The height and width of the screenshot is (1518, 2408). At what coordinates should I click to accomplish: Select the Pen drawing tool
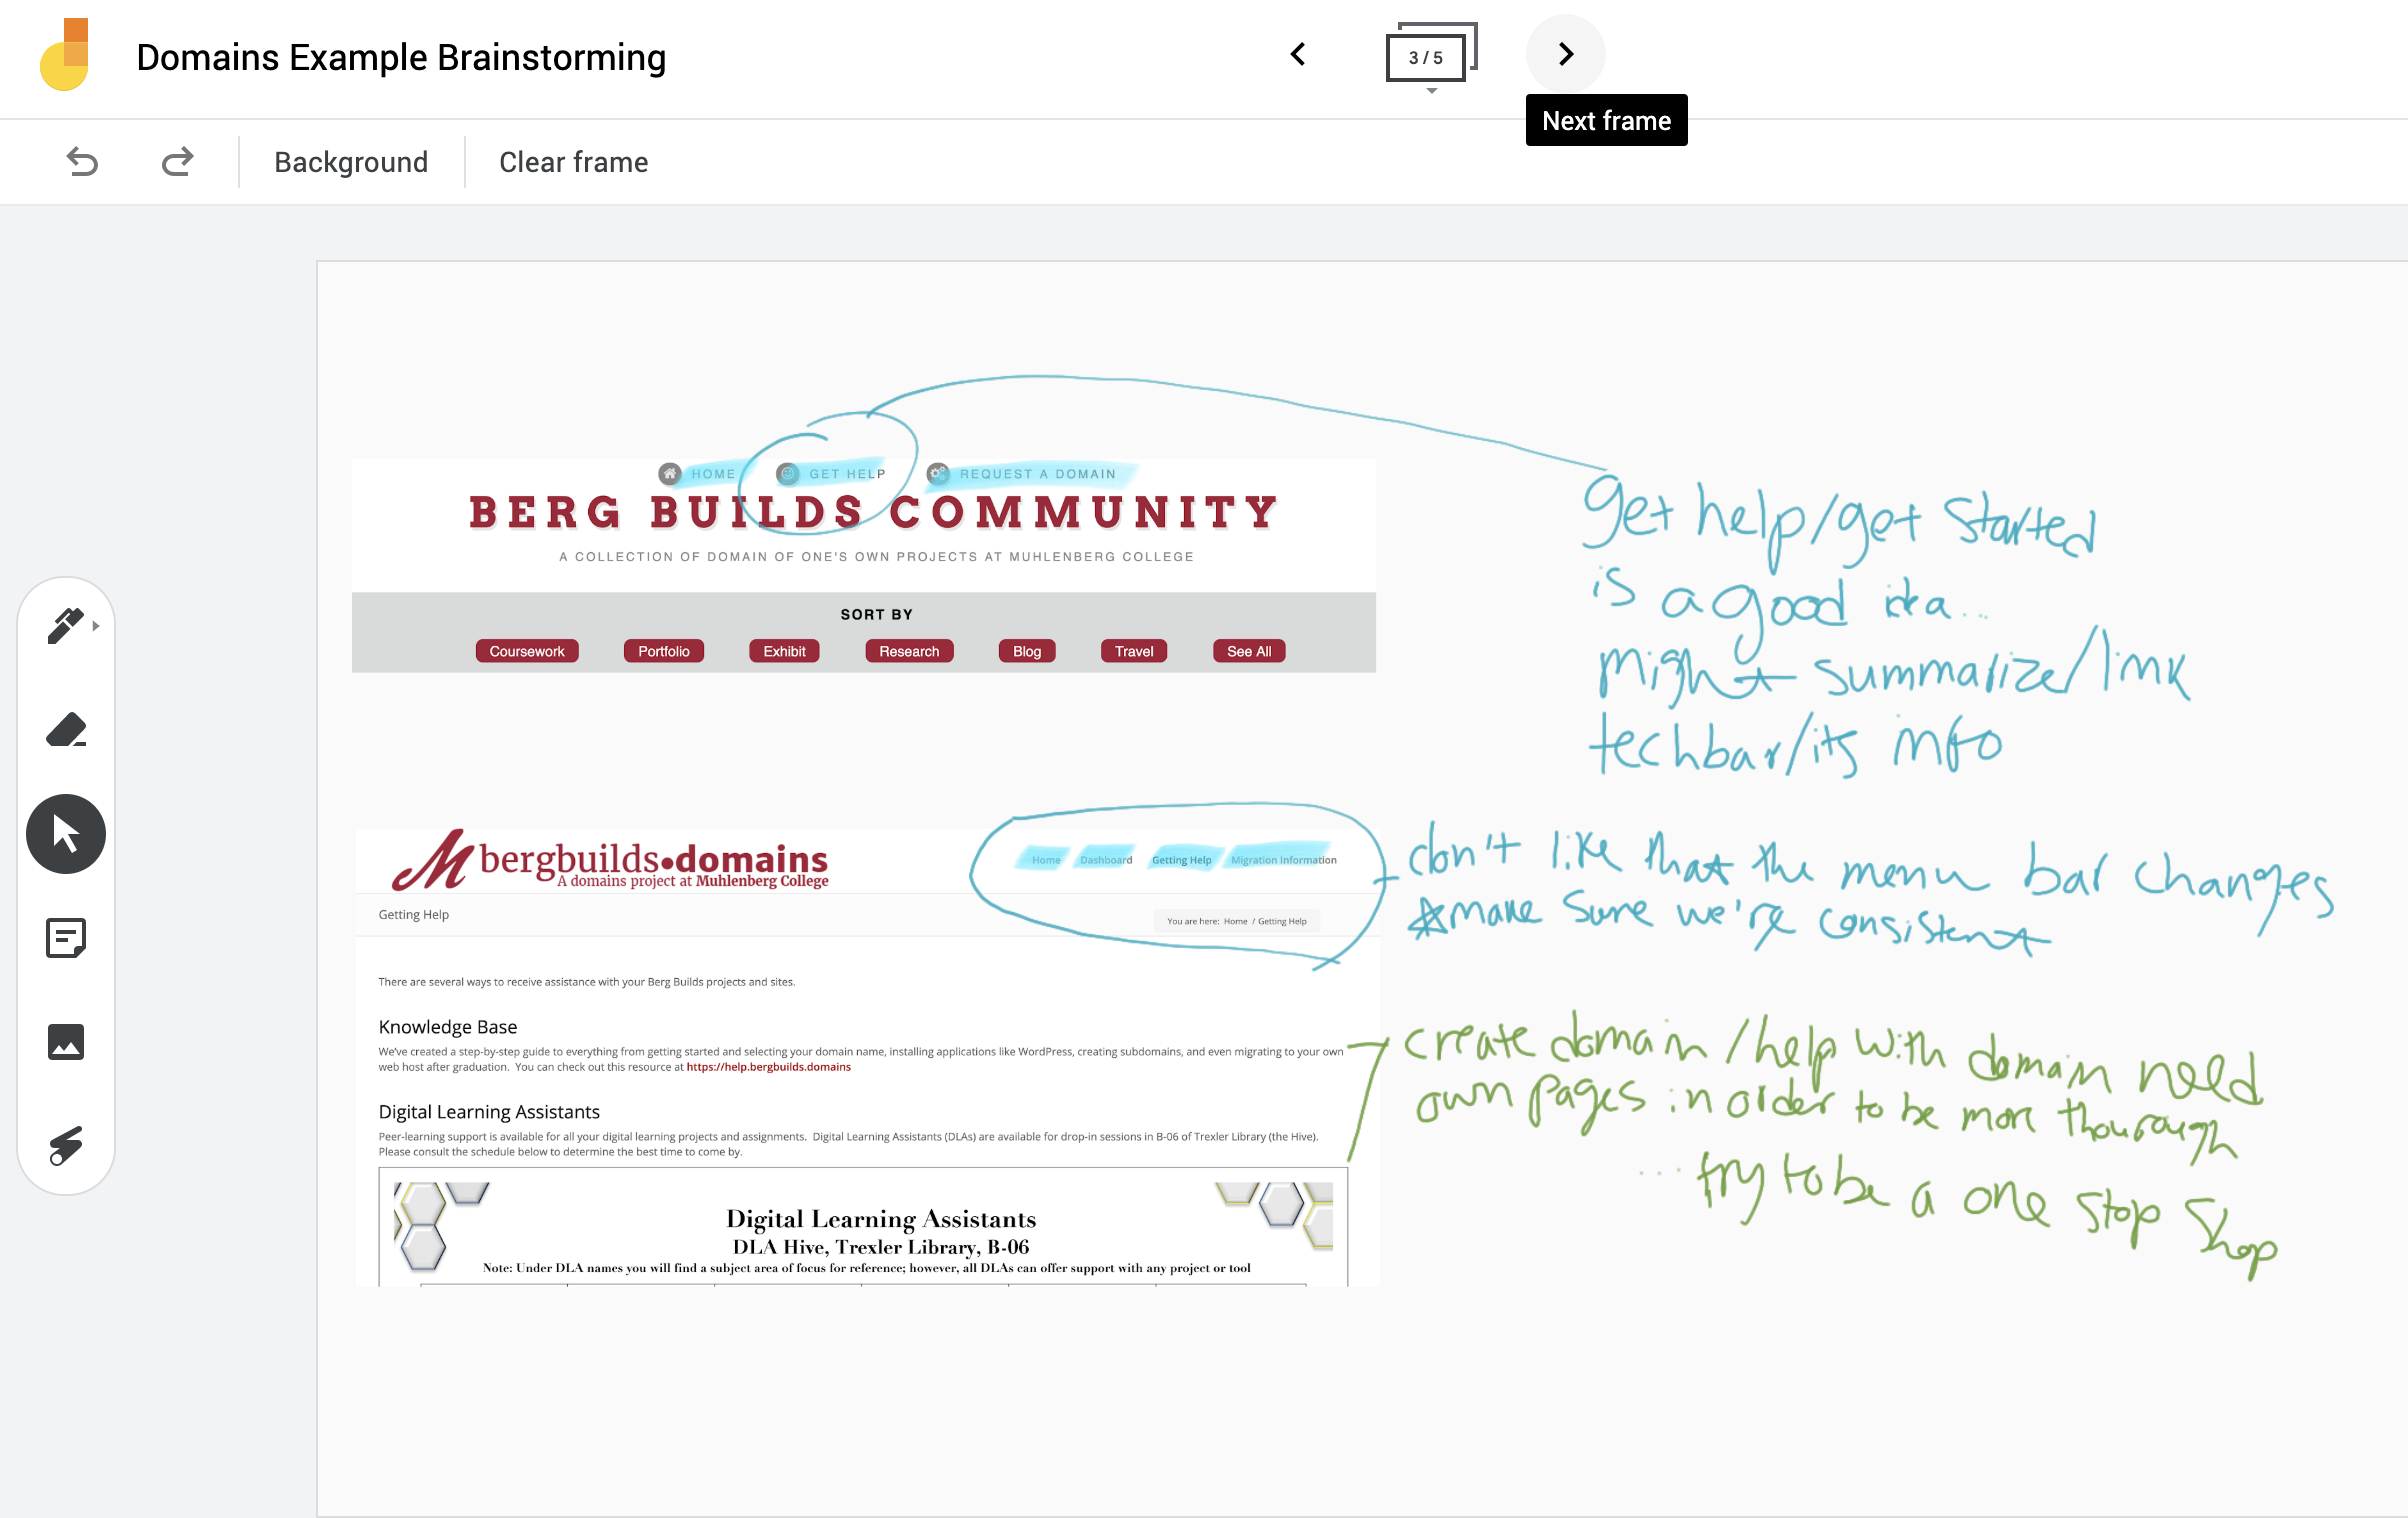click(x=64, y=627)
